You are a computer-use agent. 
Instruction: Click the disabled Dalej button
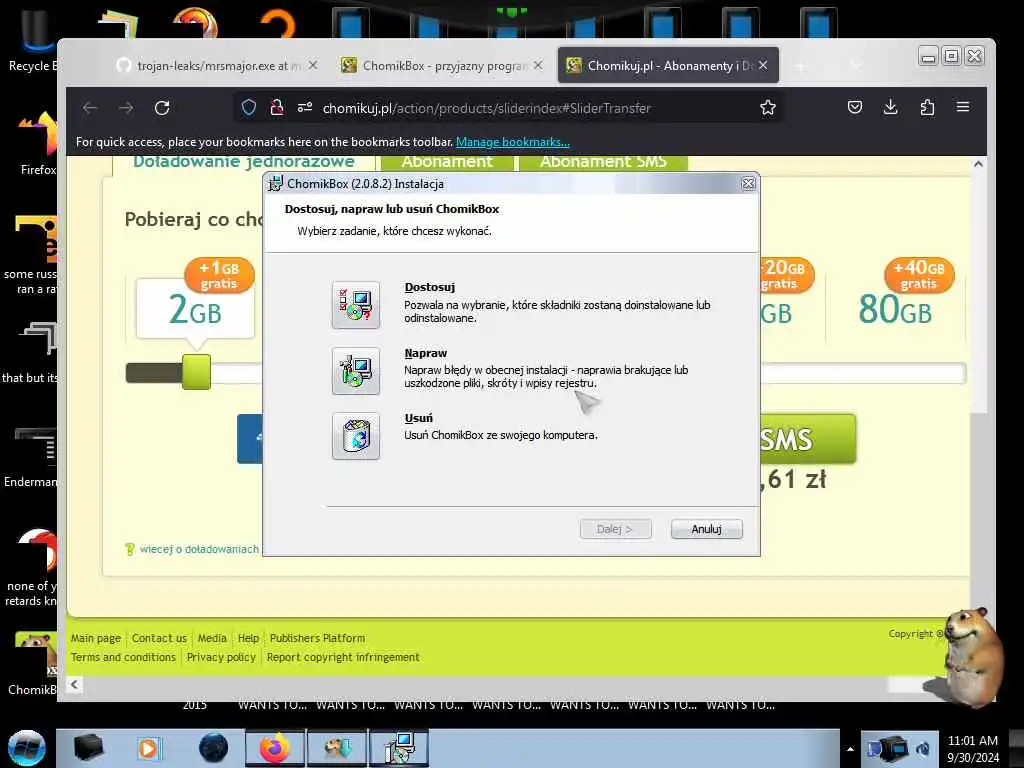pos(615,529)
